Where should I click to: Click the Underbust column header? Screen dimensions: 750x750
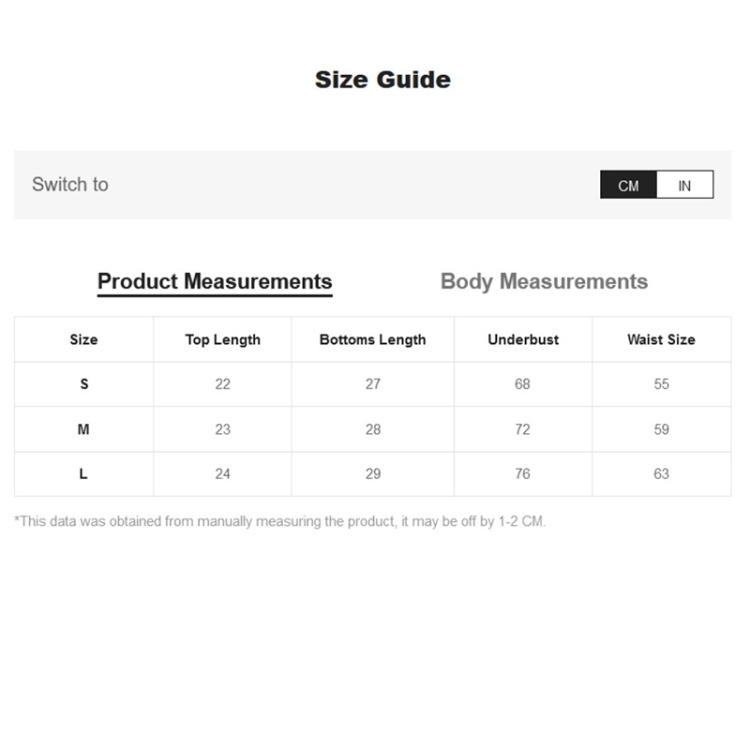[x=522, y=340]
